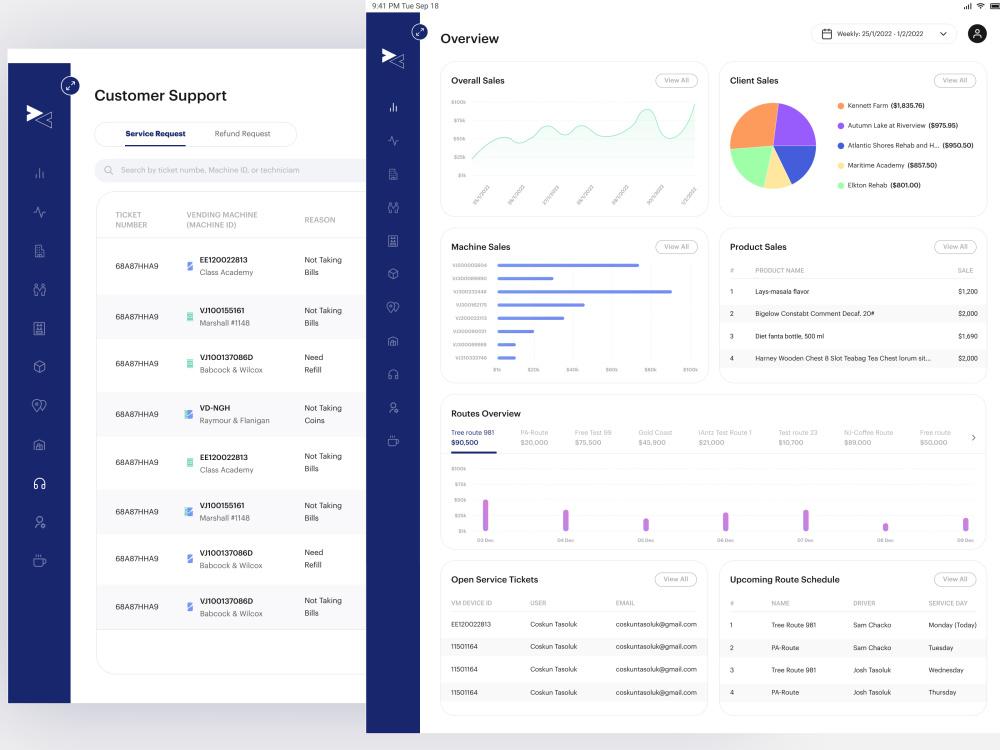The image size is (1000, 750).
Task: Click View All in Upcoming Route Schedule
Action: [955, 579]
